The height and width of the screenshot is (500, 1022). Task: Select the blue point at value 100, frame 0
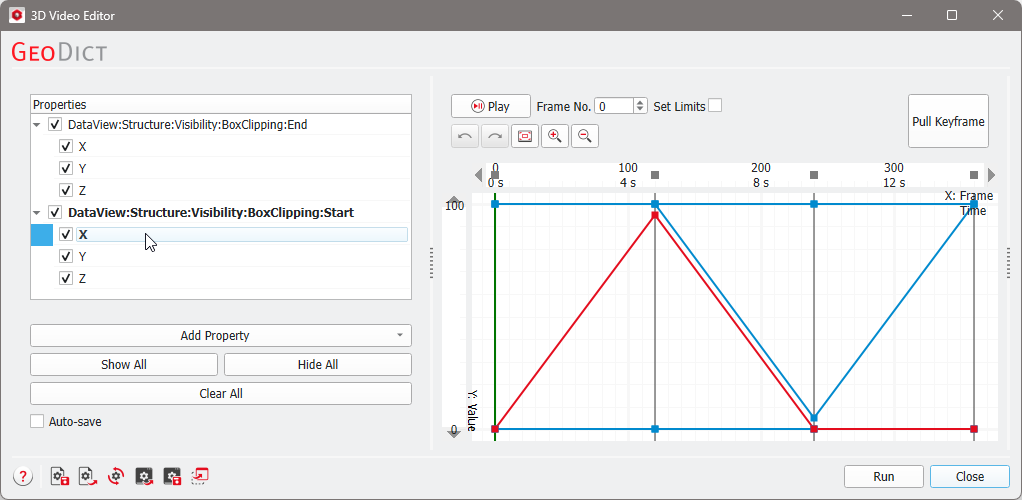[x=495, y=204]
